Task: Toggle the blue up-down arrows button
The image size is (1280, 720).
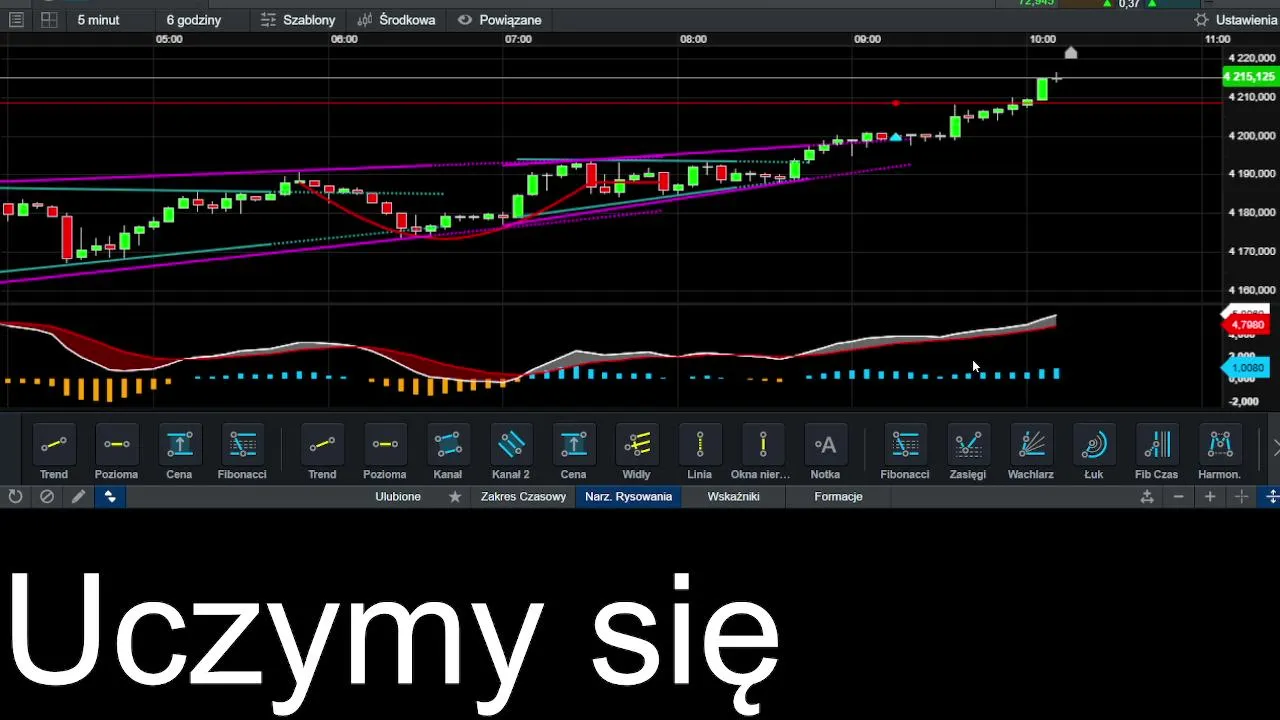Action: click(110, 497)
